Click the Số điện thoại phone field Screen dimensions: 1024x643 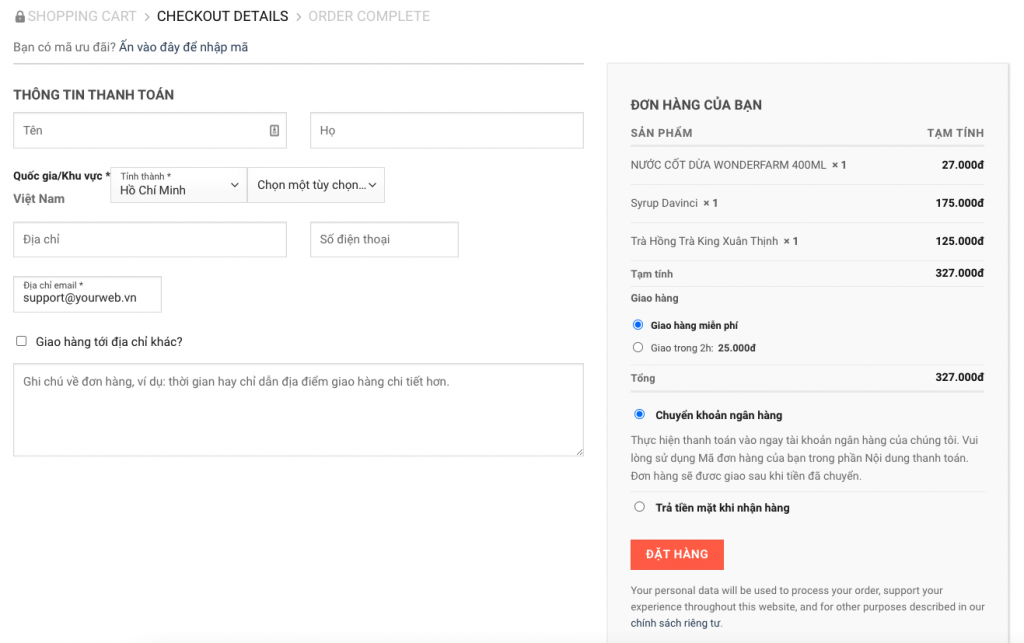(x=384, y=240)
